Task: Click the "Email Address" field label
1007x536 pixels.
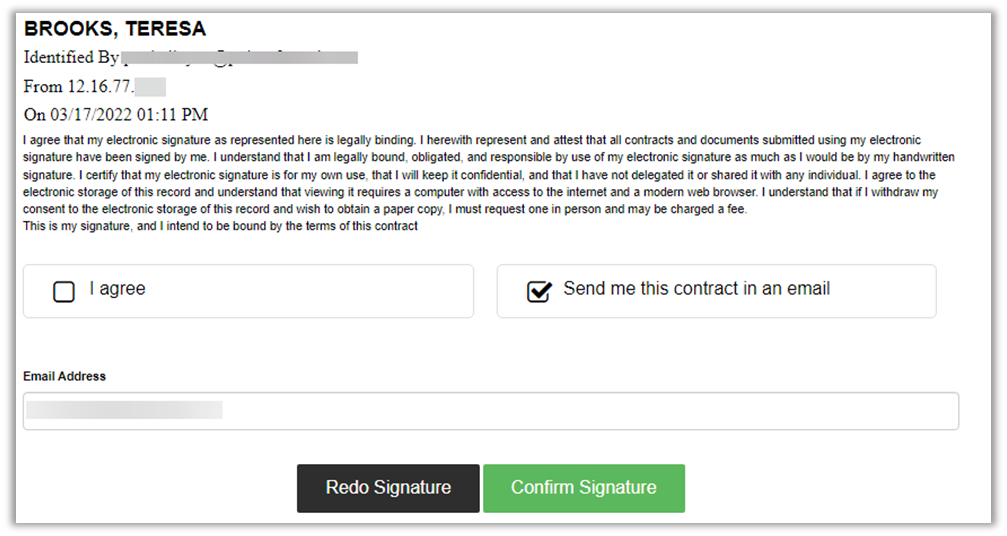Action: 64,377
